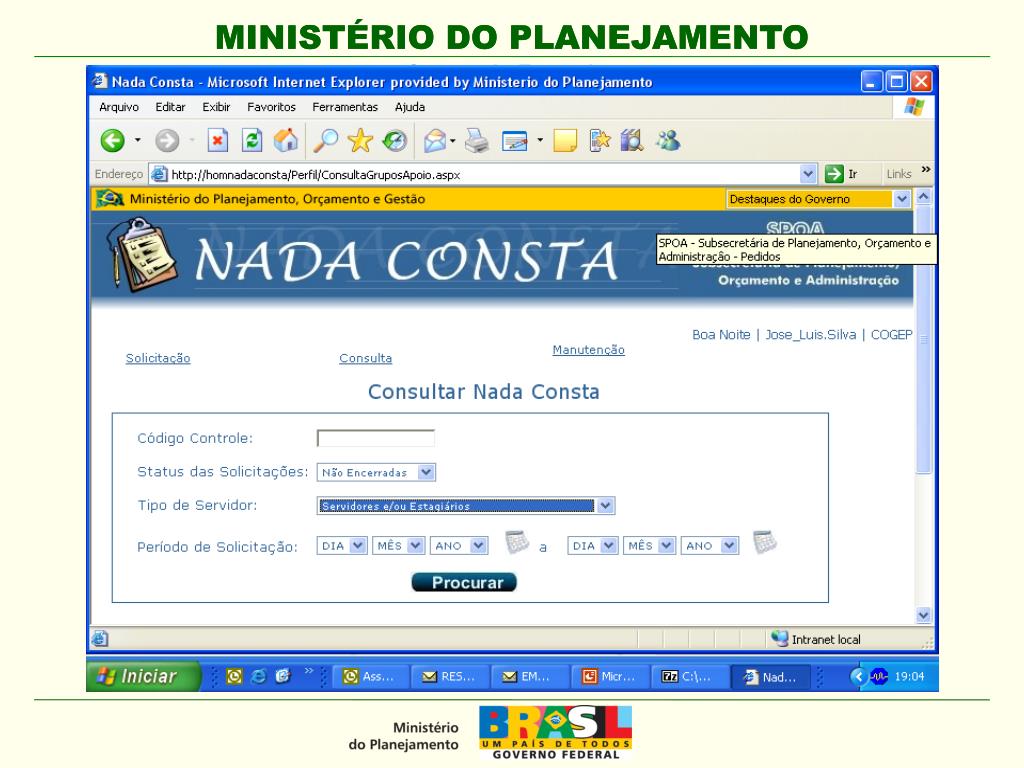Click the Jose_Luis.Silva user link

(810, 334)
